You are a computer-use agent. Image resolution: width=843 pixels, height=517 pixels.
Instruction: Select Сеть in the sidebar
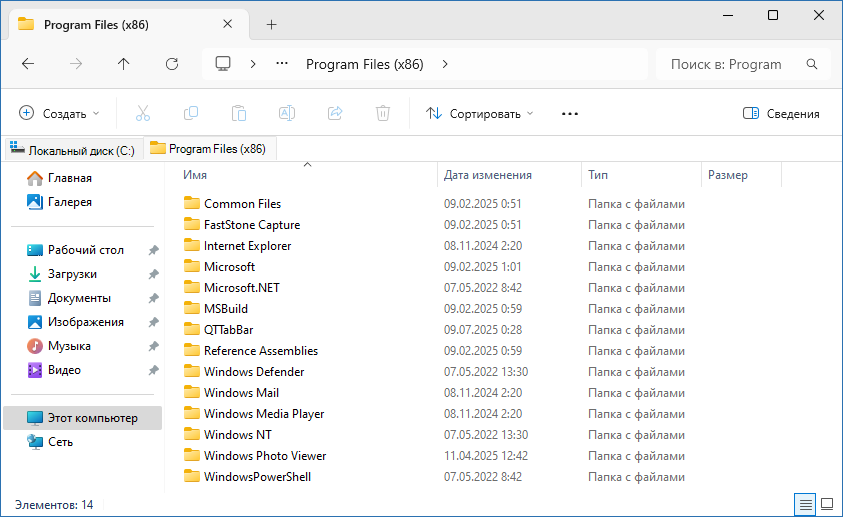[49, 442]
